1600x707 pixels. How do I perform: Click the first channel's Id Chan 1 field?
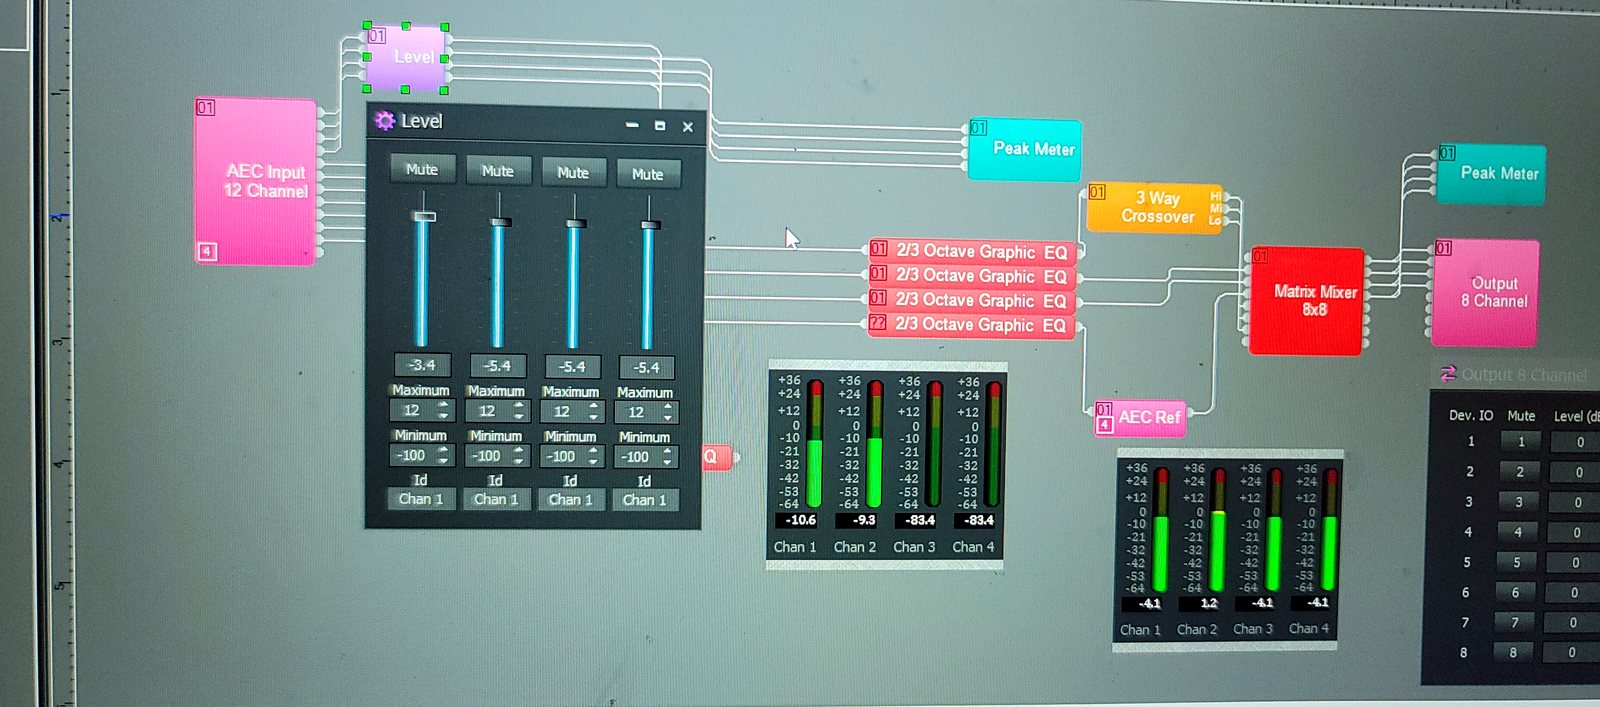coord(421,499)
